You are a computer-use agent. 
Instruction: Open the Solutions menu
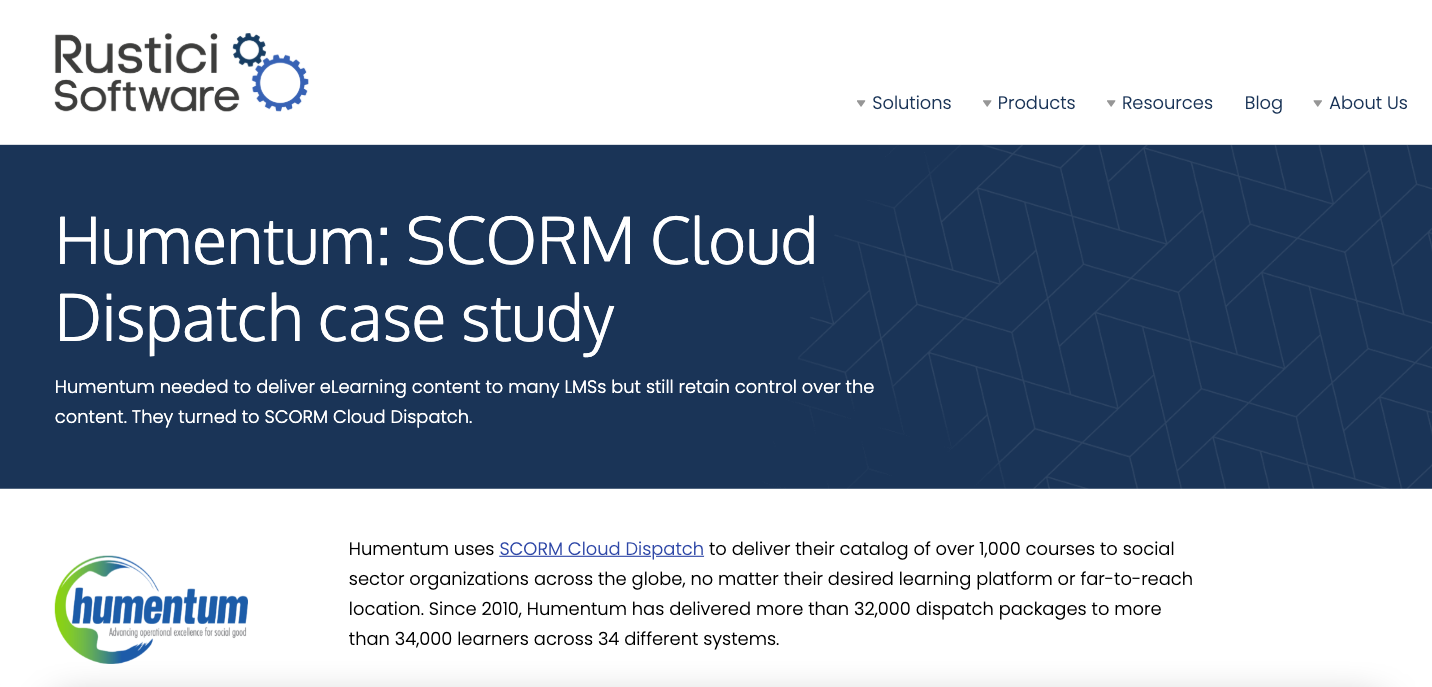(x=911, y=103)
